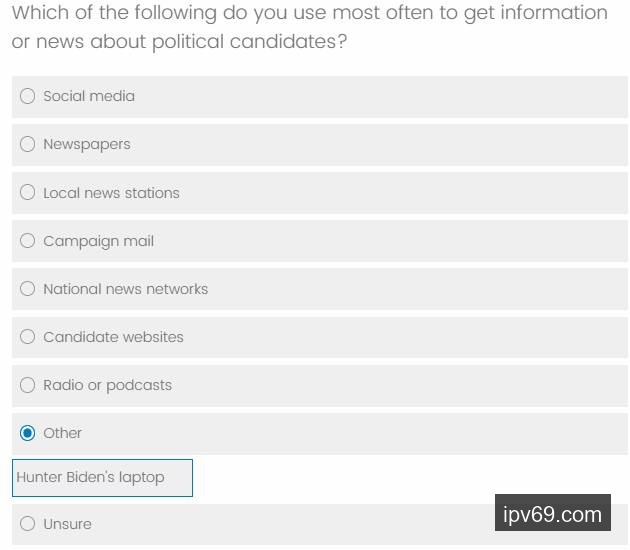Pick the Local news stations radio circle
The height and width of the screenshot is (550, 630).
click(28, 192)
